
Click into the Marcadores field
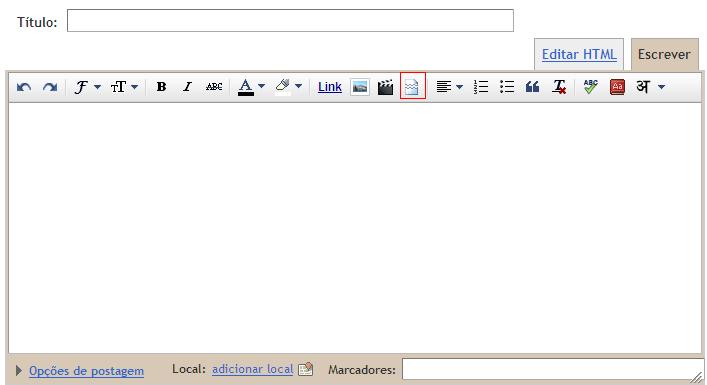coord(553,370)
